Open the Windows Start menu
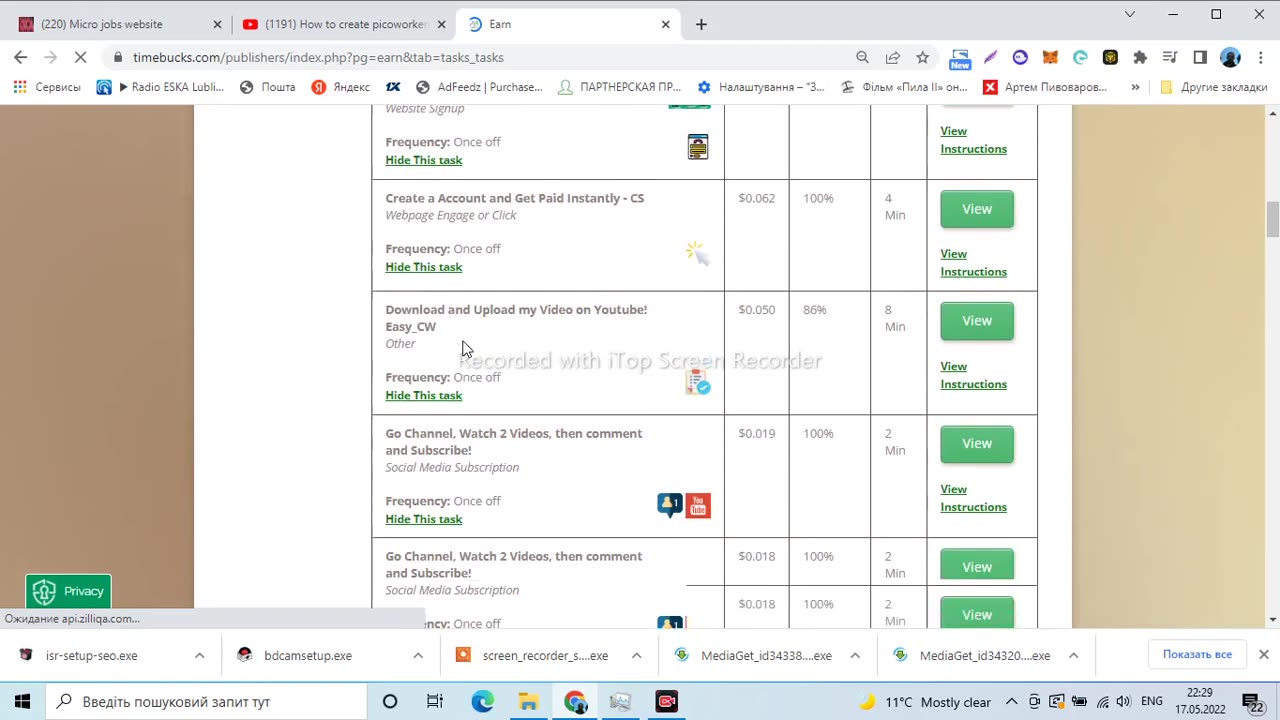1280x720 pixels. (22, 702)
